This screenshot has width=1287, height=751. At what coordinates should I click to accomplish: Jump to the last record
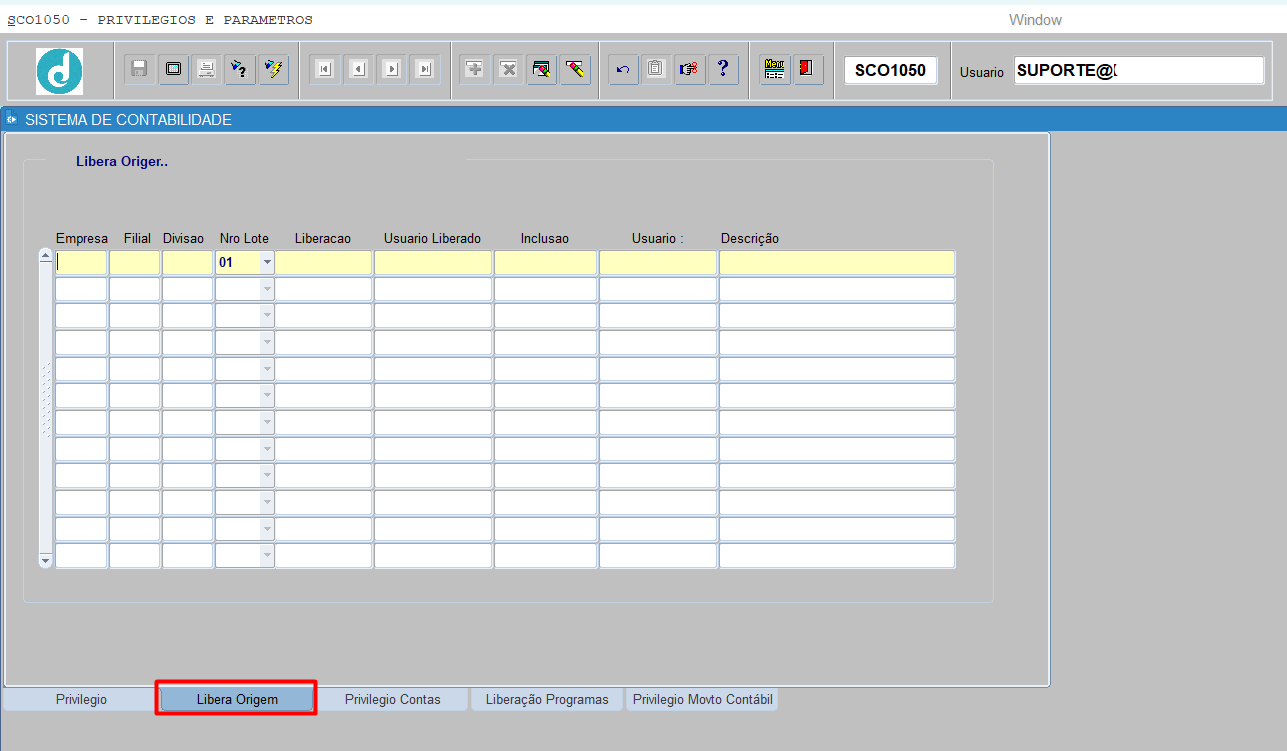[x=425, y=69]
